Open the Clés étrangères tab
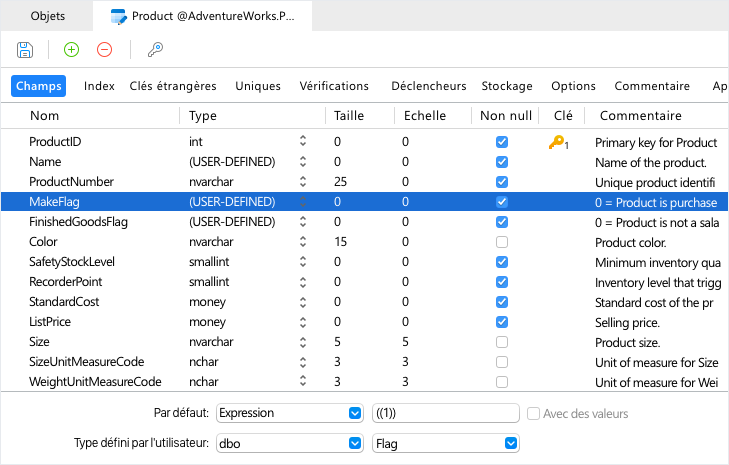 coord(173,86)
